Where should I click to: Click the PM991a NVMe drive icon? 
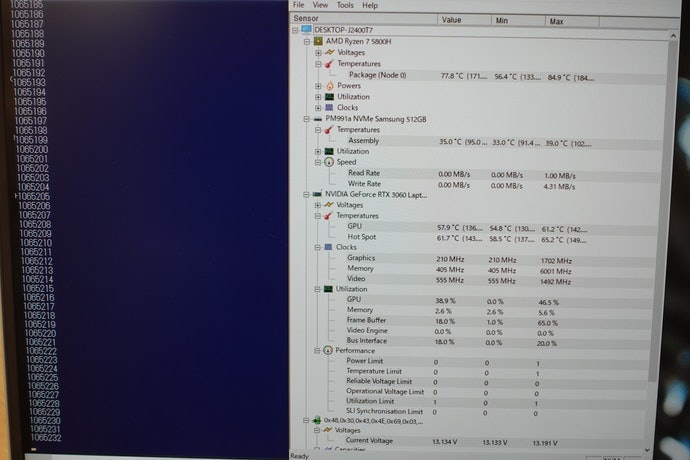[x=318, y=119]
